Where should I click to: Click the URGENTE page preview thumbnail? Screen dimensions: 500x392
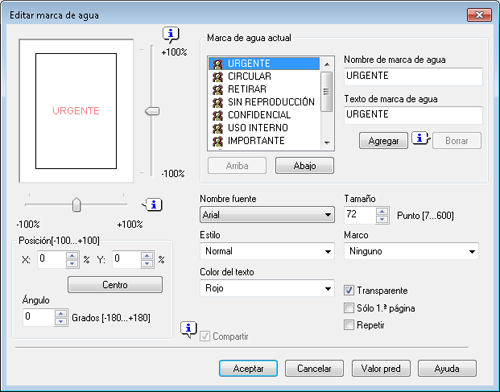pyautogui.click(x=76, y=111)
